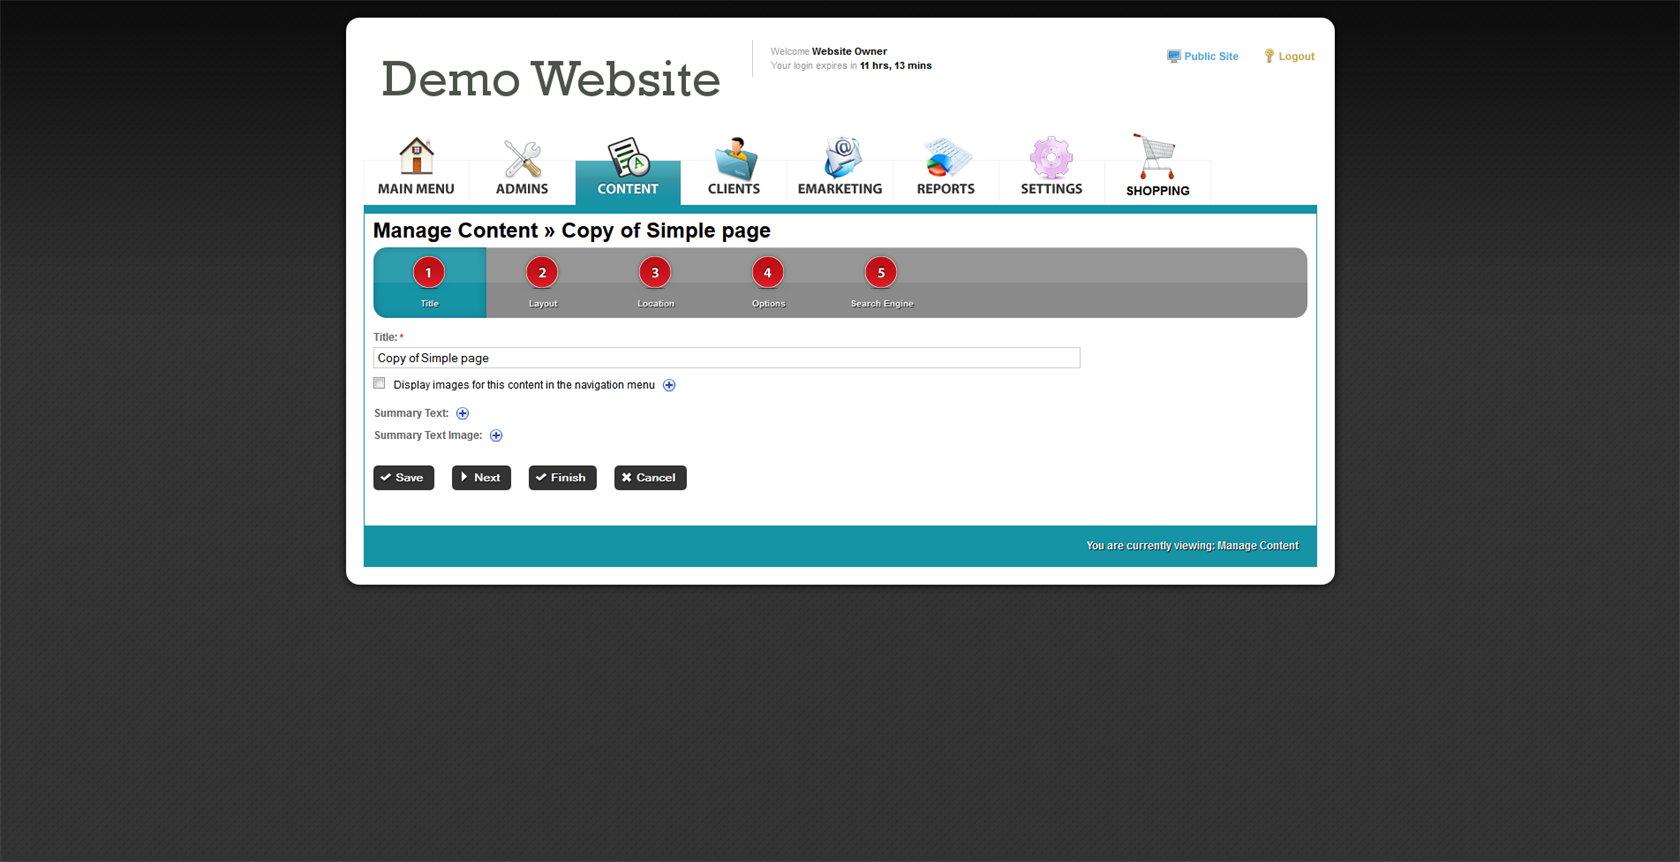Screen dimensions: 1680x862
Task: Open the Admins wrench tools icon
Action: tap(522, 158)
